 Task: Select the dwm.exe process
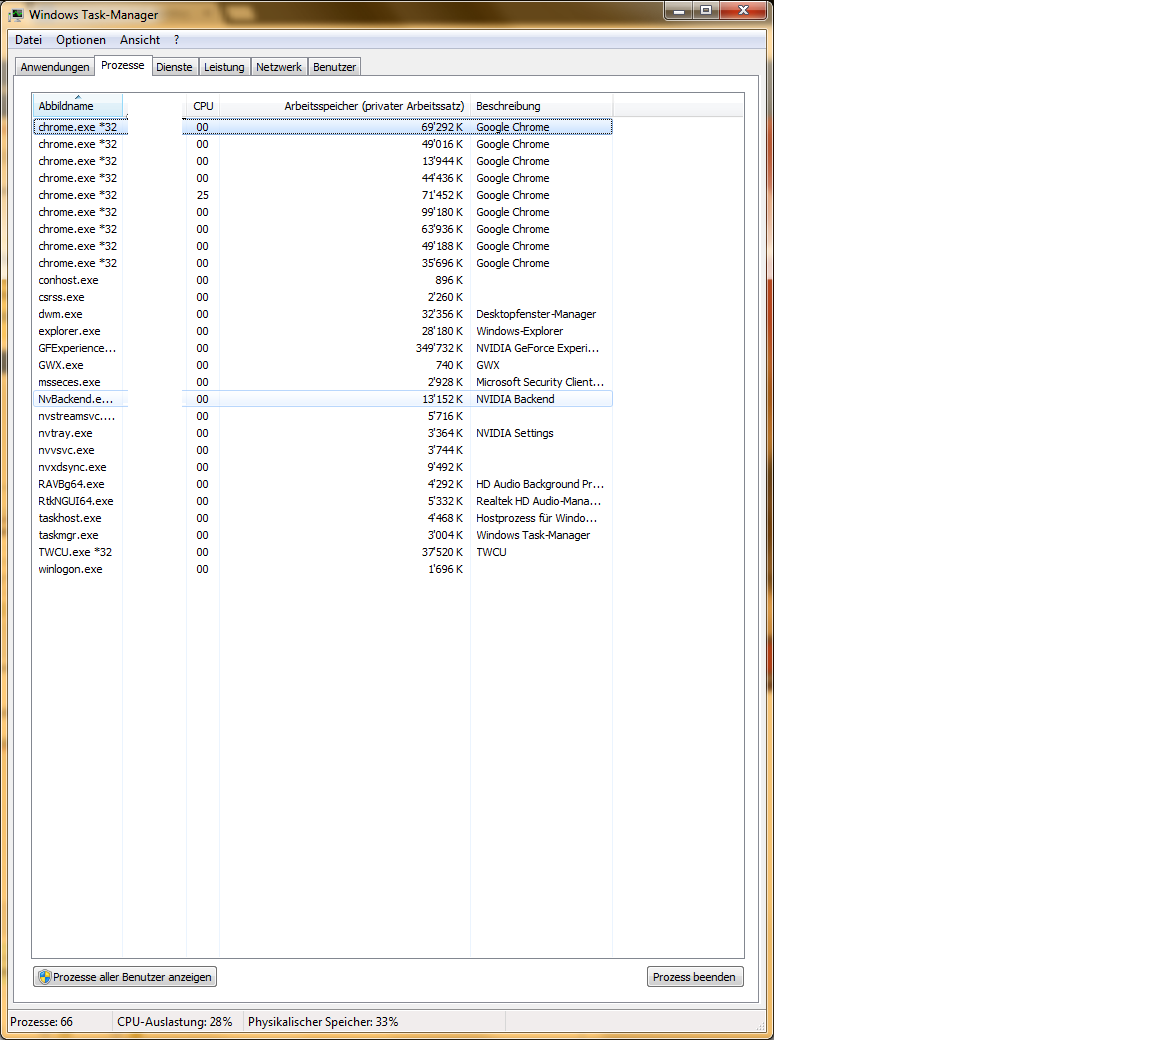(323, 314)
